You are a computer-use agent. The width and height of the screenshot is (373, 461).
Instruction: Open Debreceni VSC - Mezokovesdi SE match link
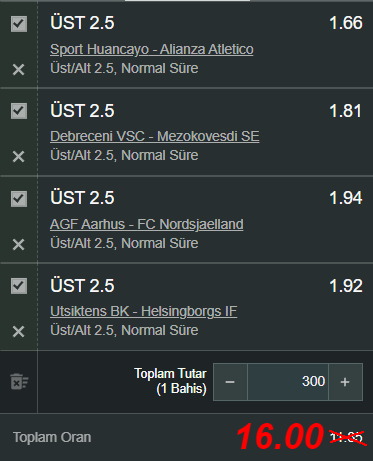point(155,136)
